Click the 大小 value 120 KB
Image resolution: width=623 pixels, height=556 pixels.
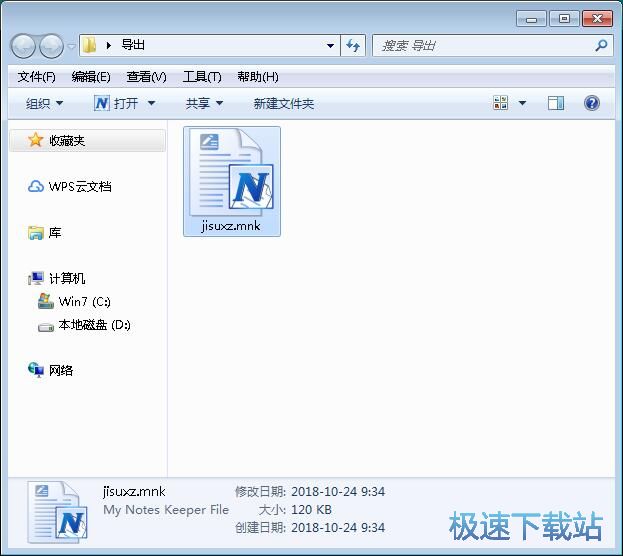[312, 510]
